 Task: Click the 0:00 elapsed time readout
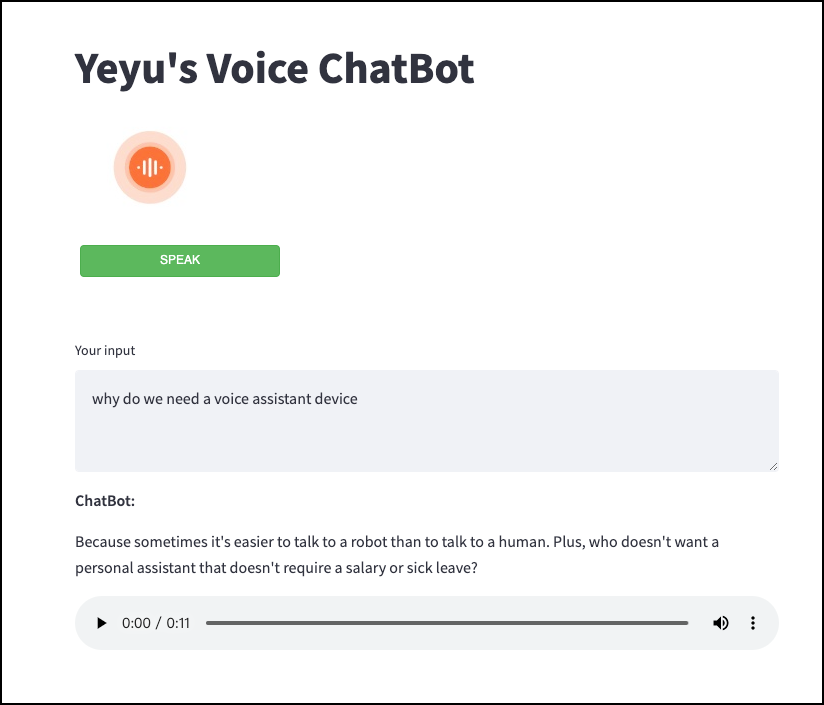pyautogui.click(x=136, y=623)
